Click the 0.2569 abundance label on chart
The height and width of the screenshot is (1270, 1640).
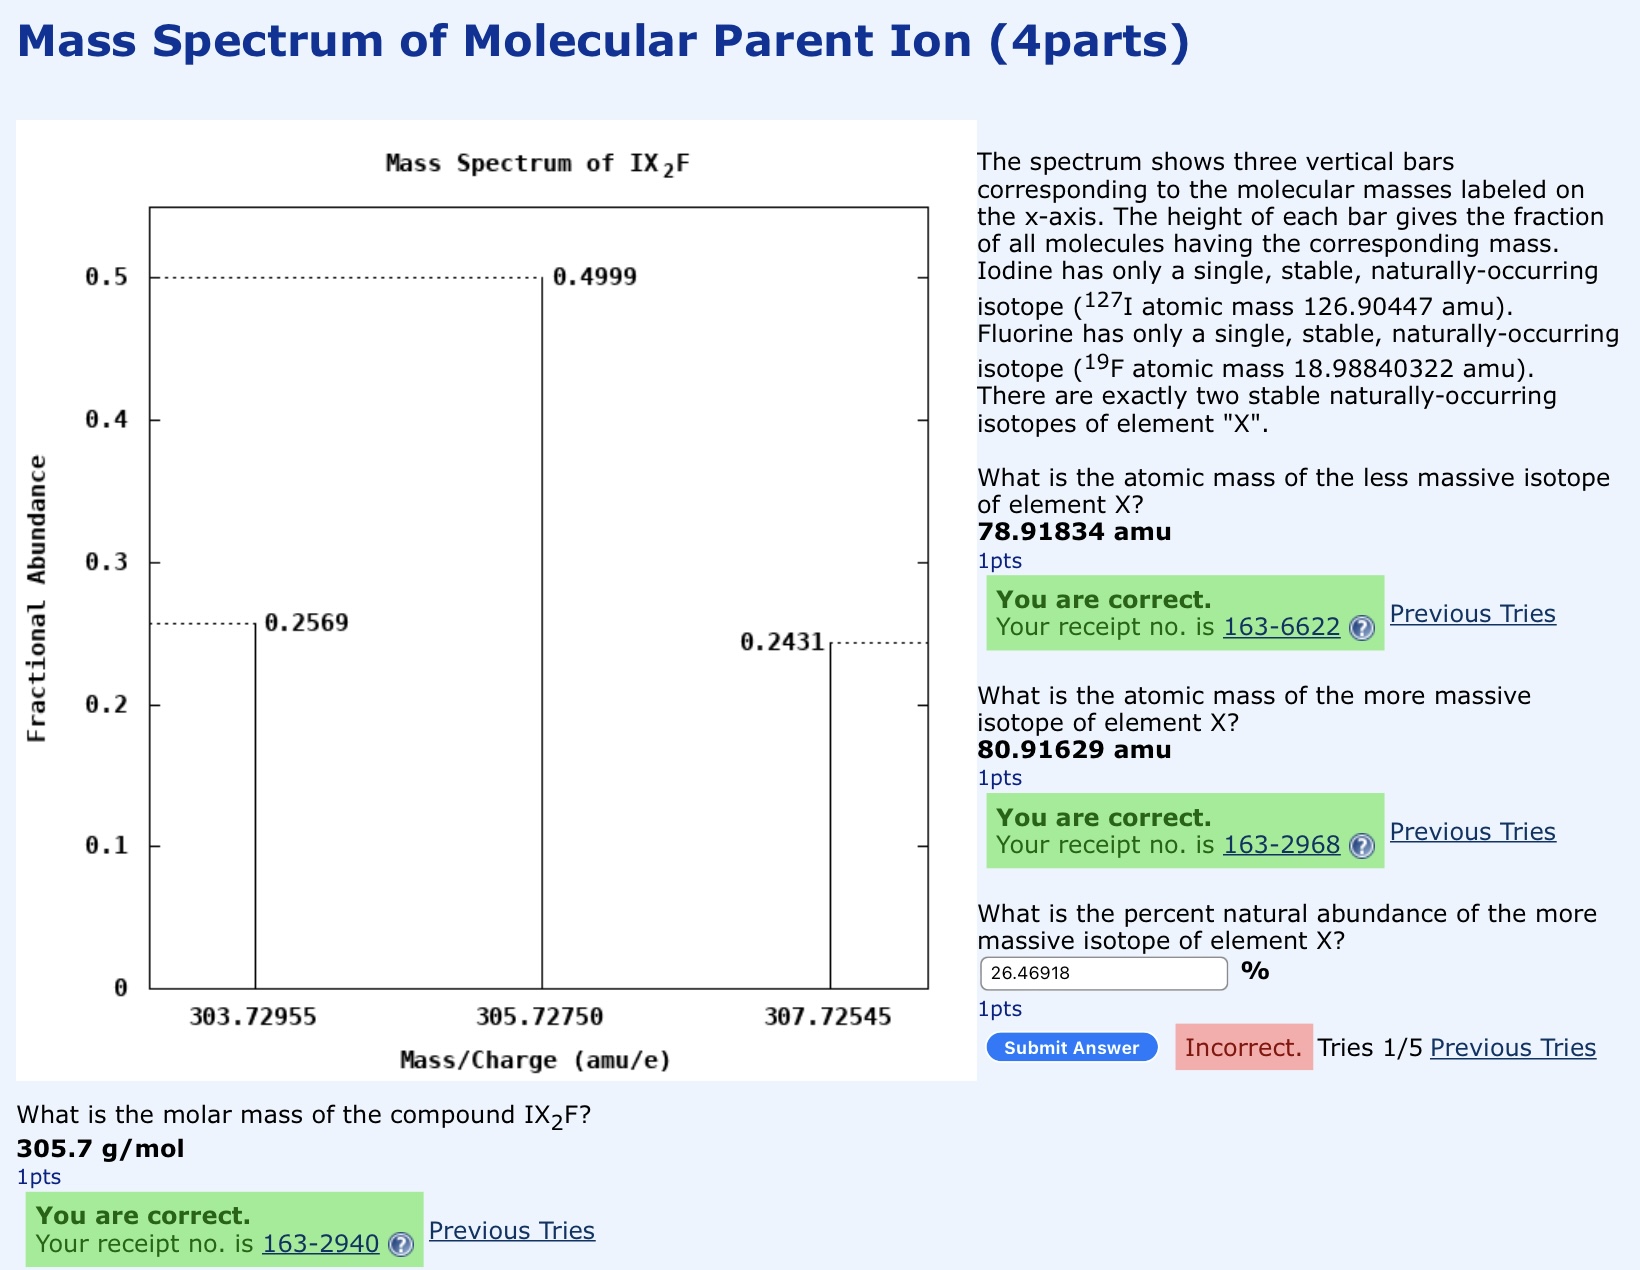[x=305, y=622]
